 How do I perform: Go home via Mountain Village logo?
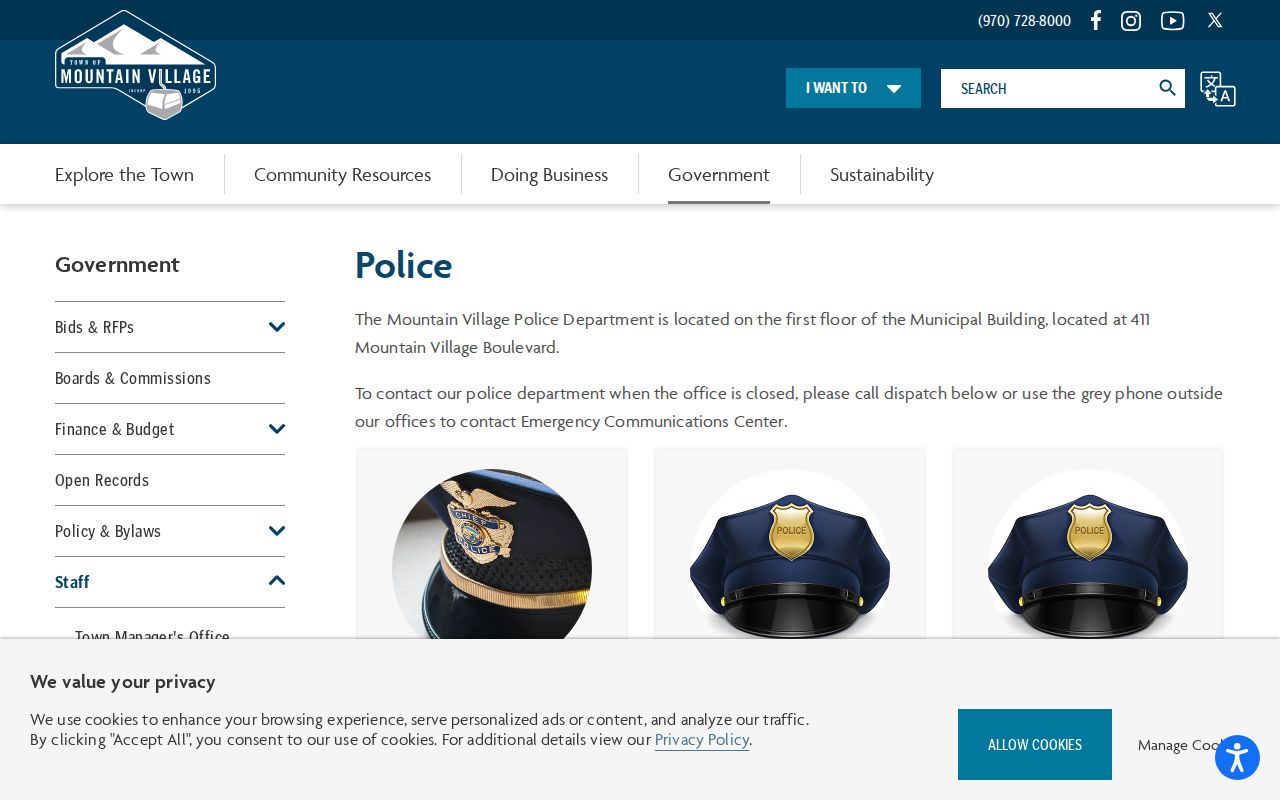[x=135, y=65]
